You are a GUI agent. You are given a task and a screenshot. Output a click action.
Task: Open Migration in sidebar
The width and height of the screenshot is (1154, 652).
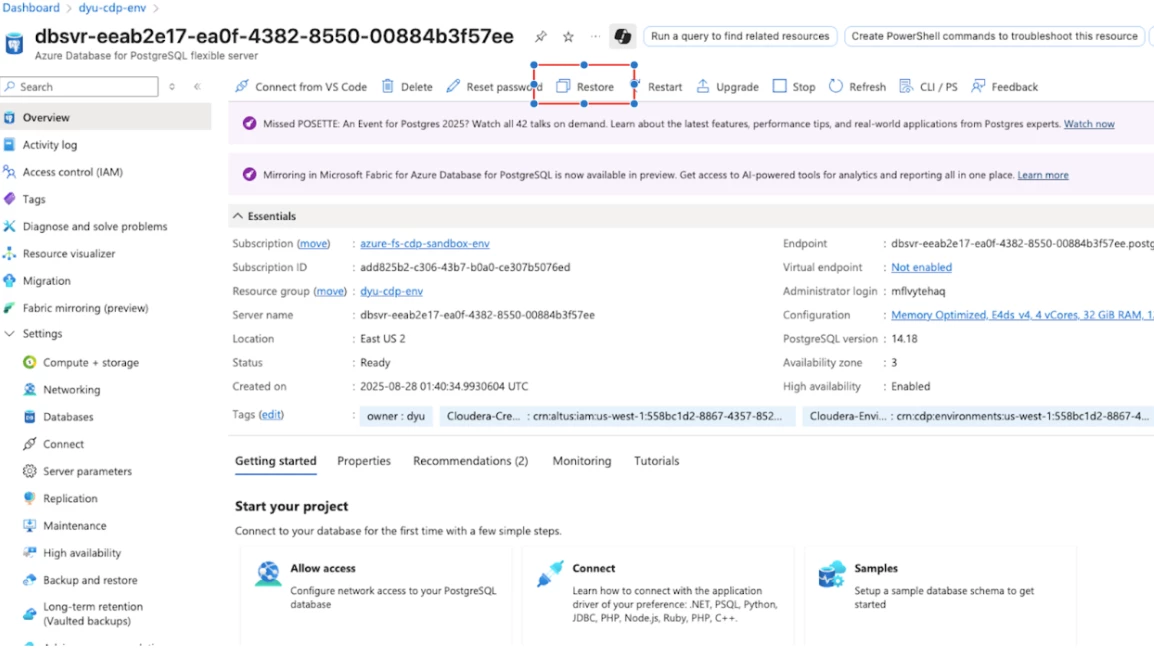[46, 281]
